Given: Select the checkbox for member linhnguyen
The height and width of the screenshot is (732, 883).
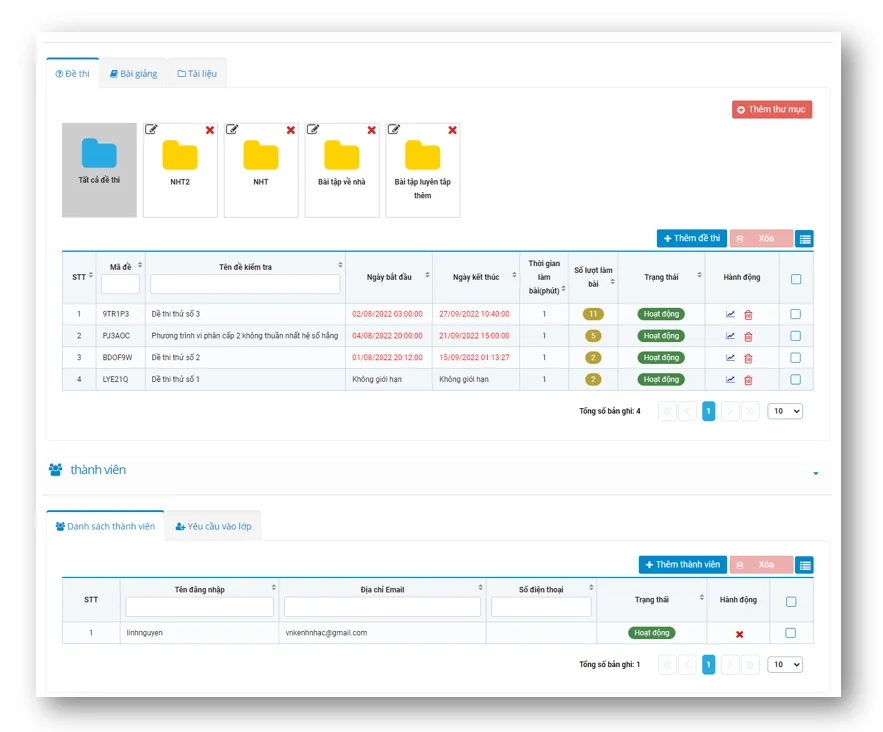Looking at the screenshot, I should click(x=790, y=633).
